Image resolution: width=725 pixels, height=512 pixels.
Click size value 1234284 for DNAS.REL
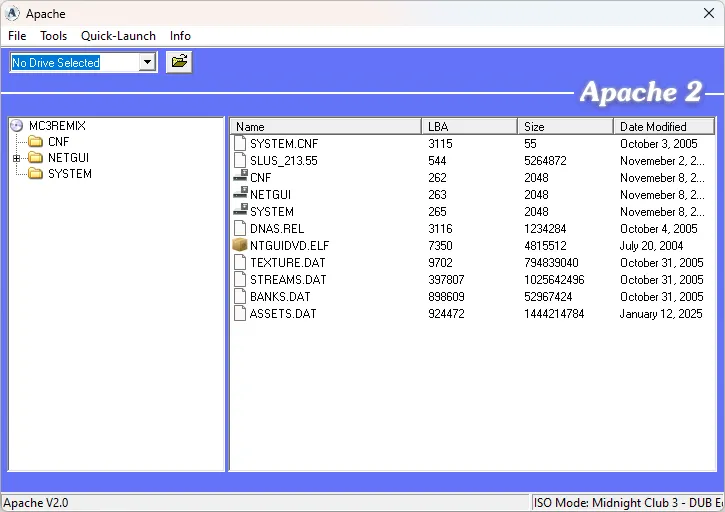545,229
